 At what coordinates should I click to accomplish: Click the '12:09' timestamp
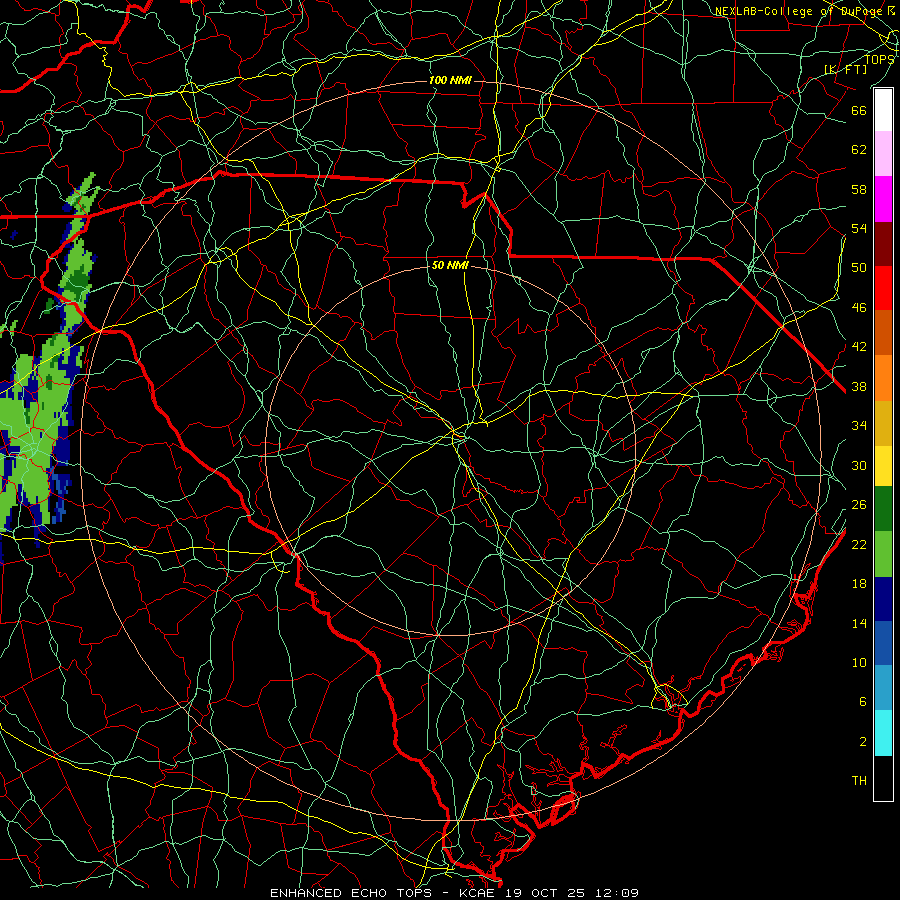616,893
